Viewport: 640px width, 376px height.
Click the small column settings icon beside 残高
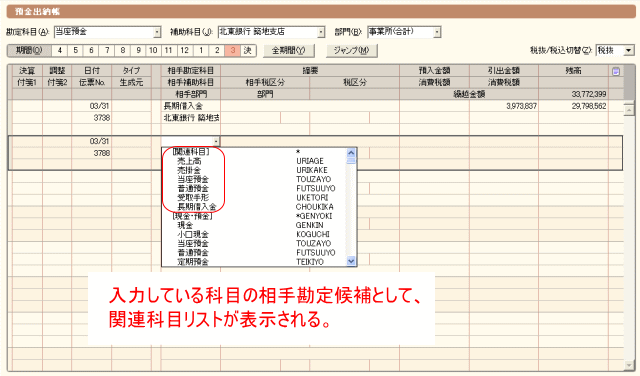click(616, 71)
